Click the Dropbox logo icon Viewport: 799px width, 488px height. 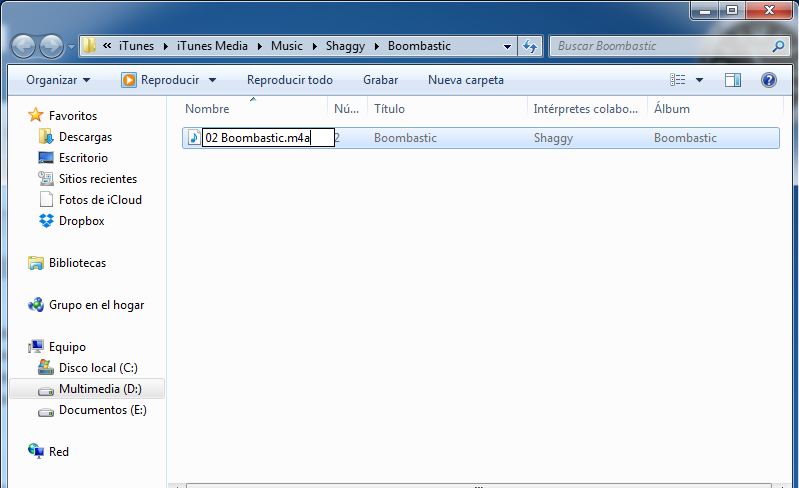pyautogui.click(x=46, y=221)
